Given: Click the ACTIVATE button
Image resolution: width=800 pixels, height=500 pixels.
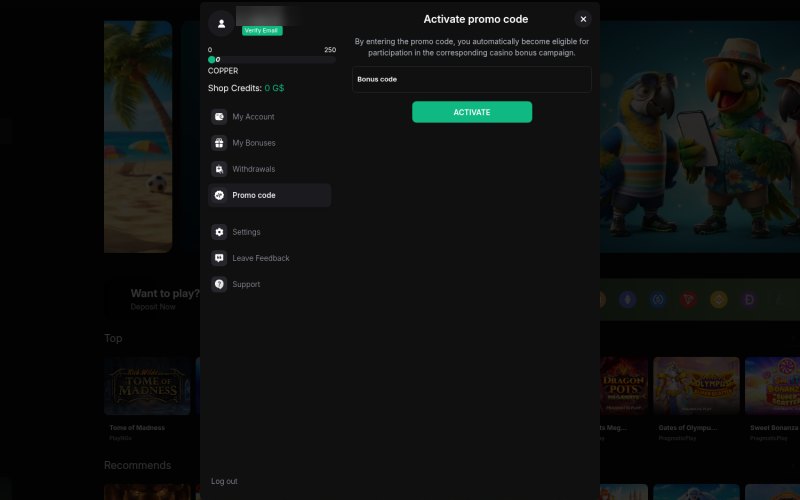Looking at the screenshot, I should coord(472,112).
